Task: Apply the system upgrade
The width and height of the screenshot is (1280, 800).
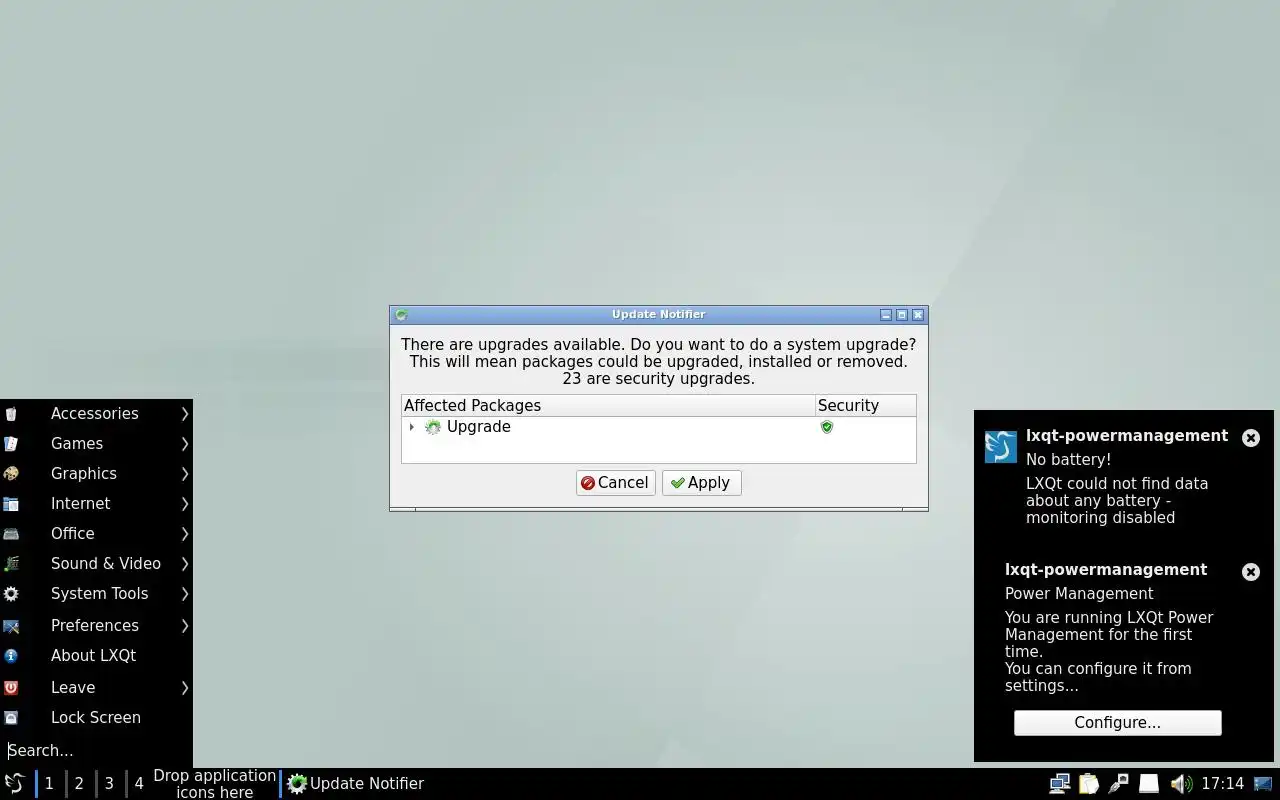Action: [x=701, y=482]
